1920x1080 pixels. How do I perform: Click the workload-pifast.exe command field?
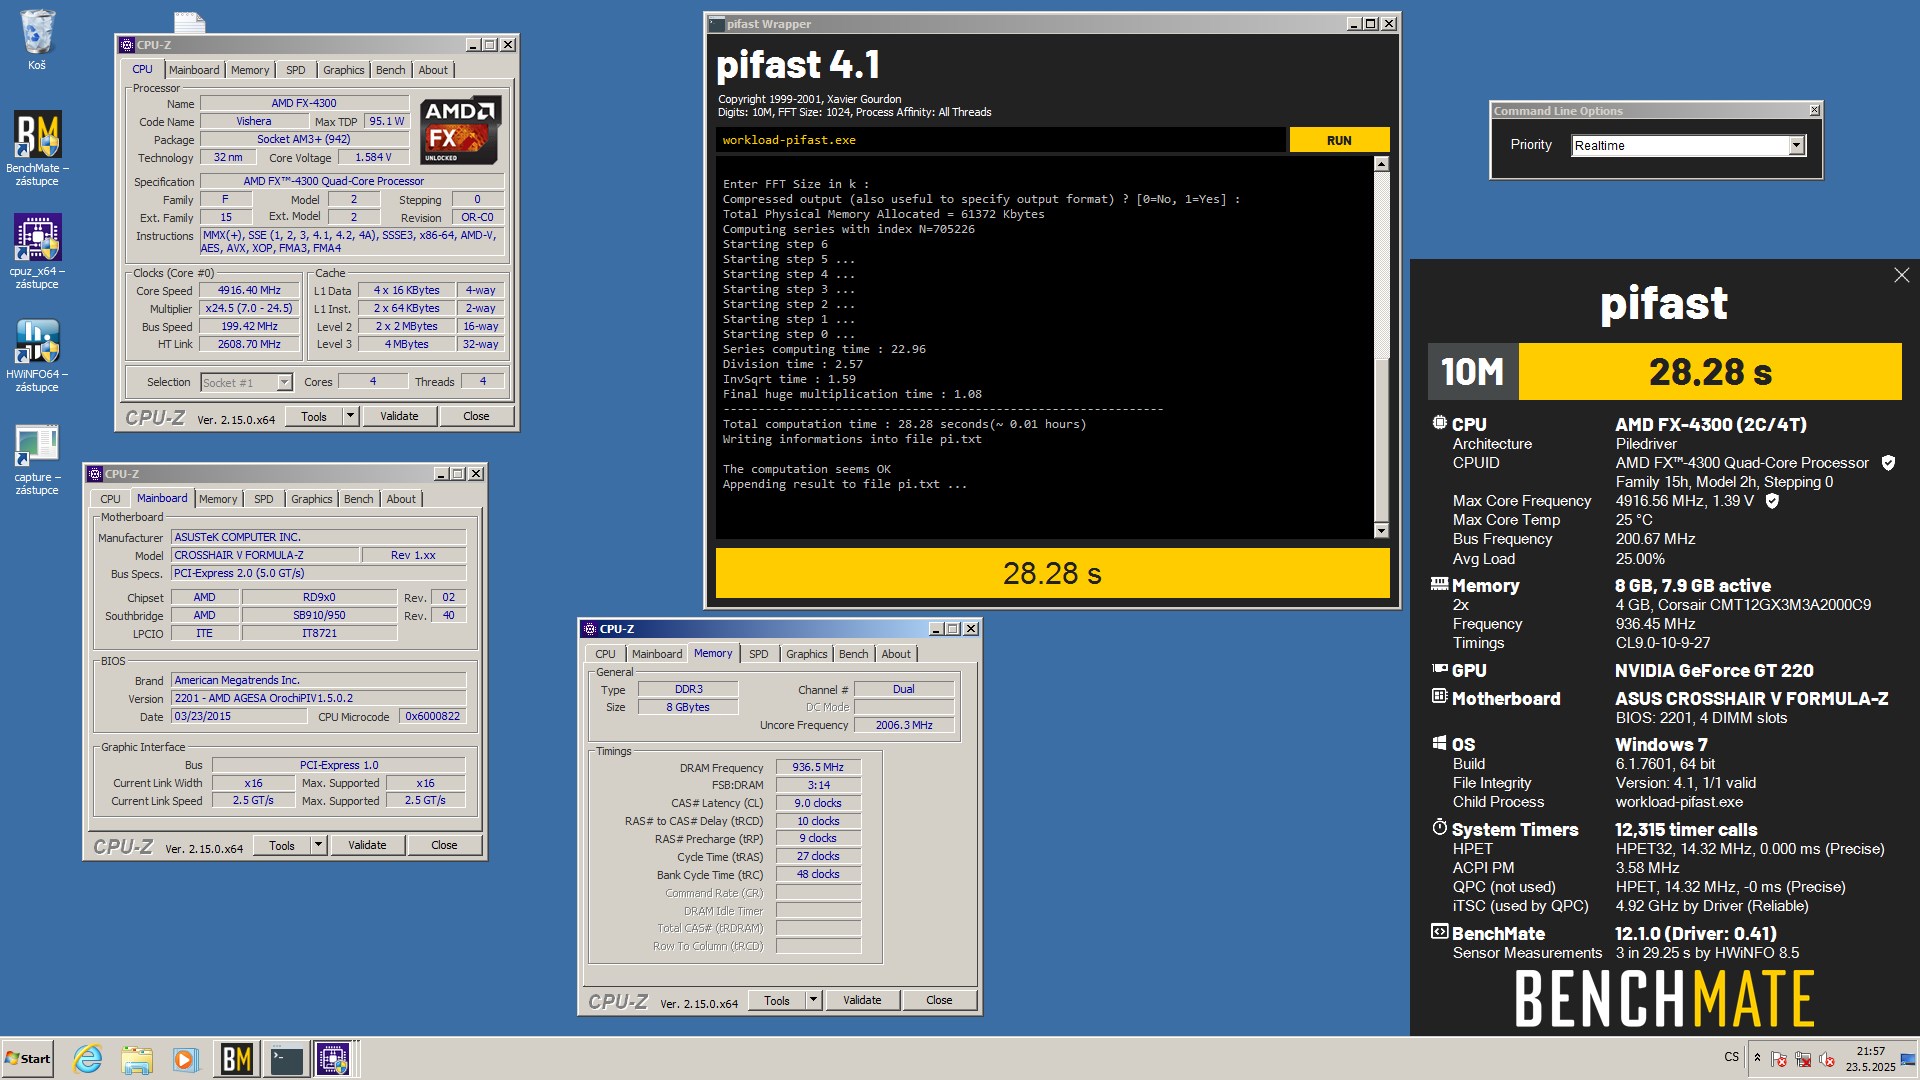click(x=1000, y=140)
